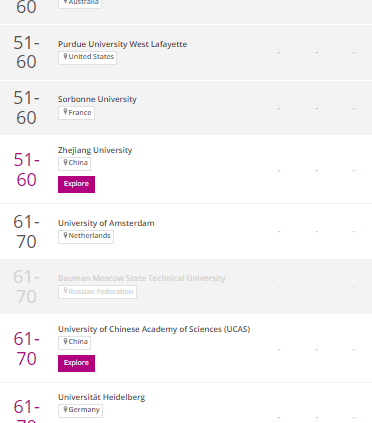Open University of Chinese Academy of Sciences link
The width and height of the screenshot is (372, 423).
154,329
